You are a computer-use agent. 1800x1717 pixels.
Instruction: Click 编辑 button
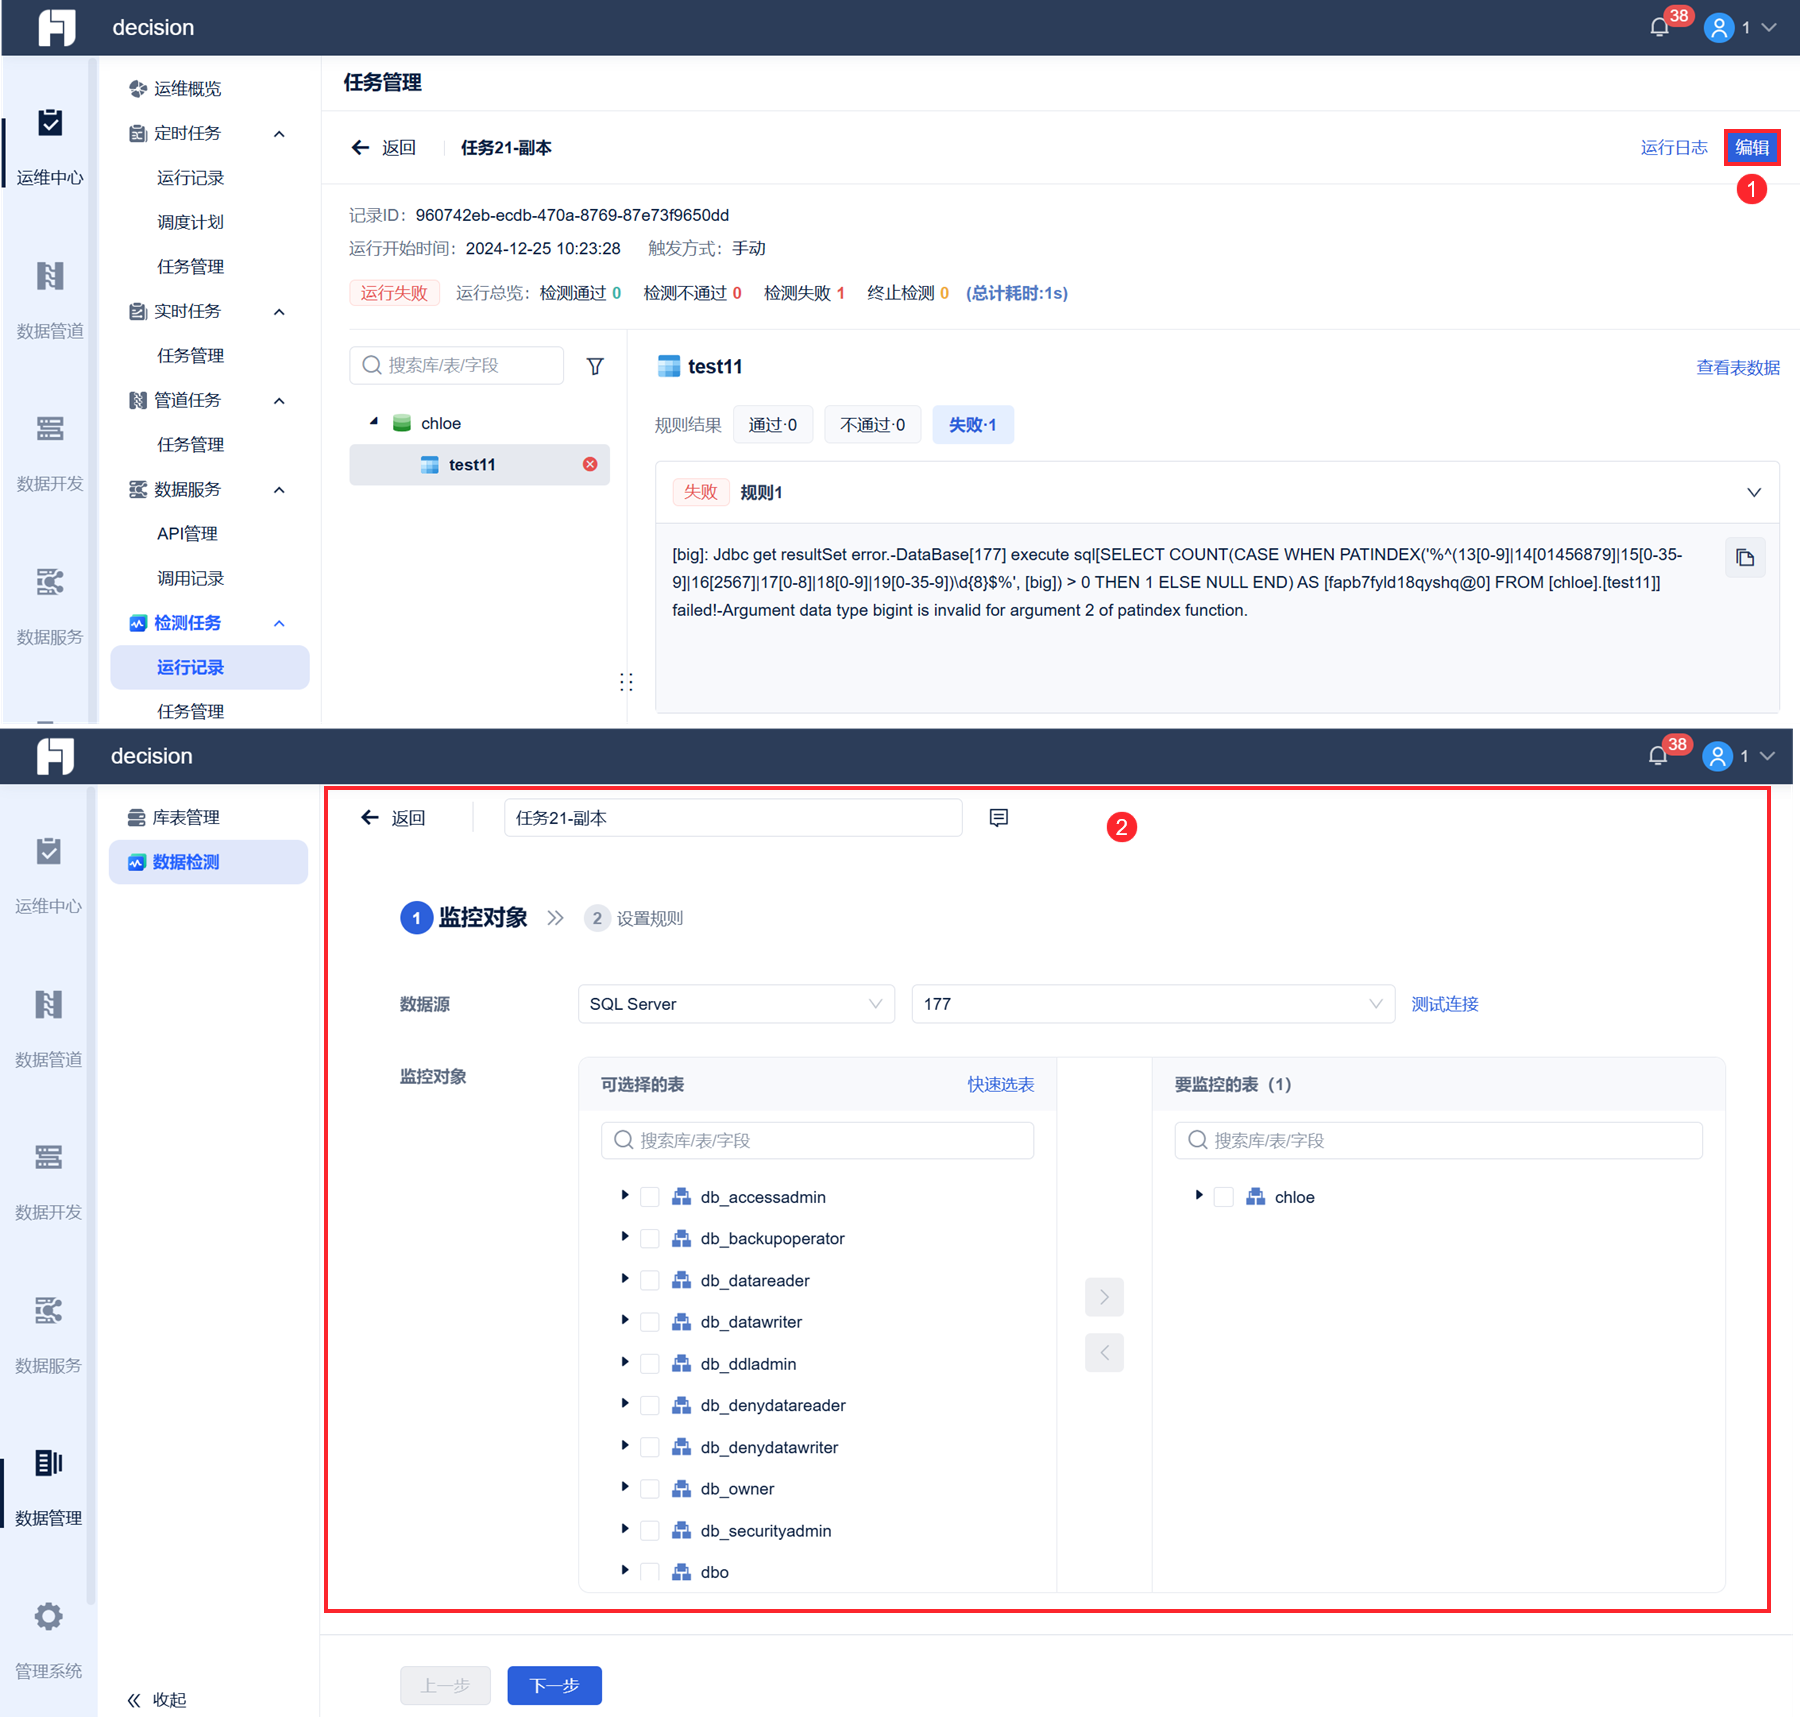[1751, 148]
